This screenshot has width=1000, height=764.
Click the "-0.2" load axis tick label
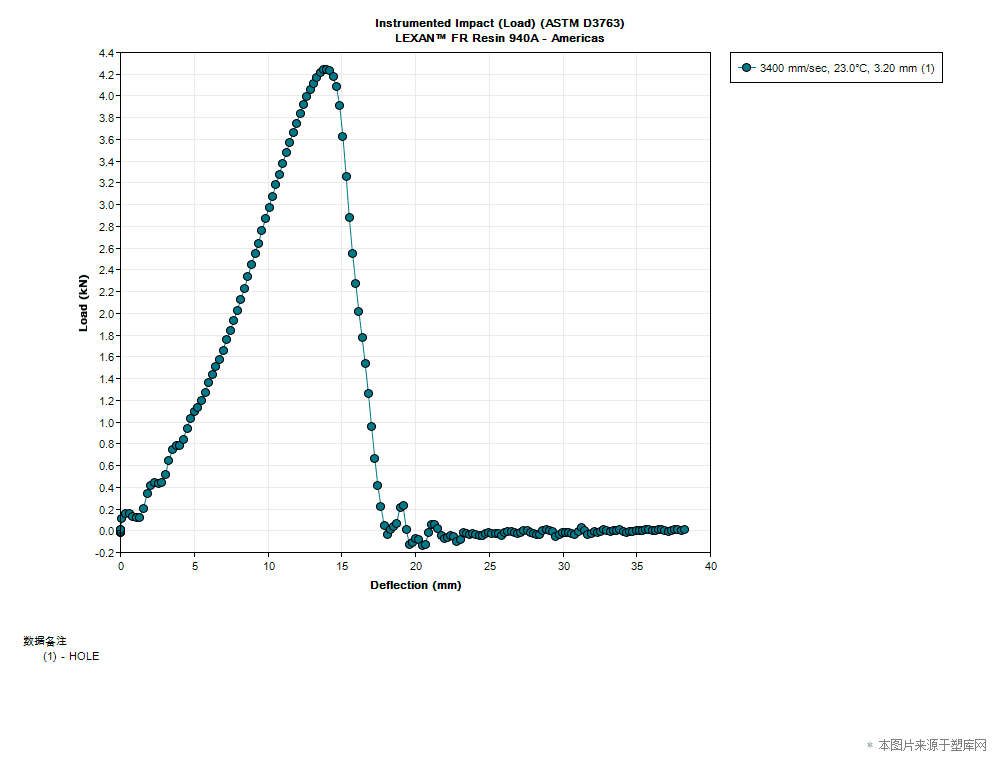coord(105,553)
